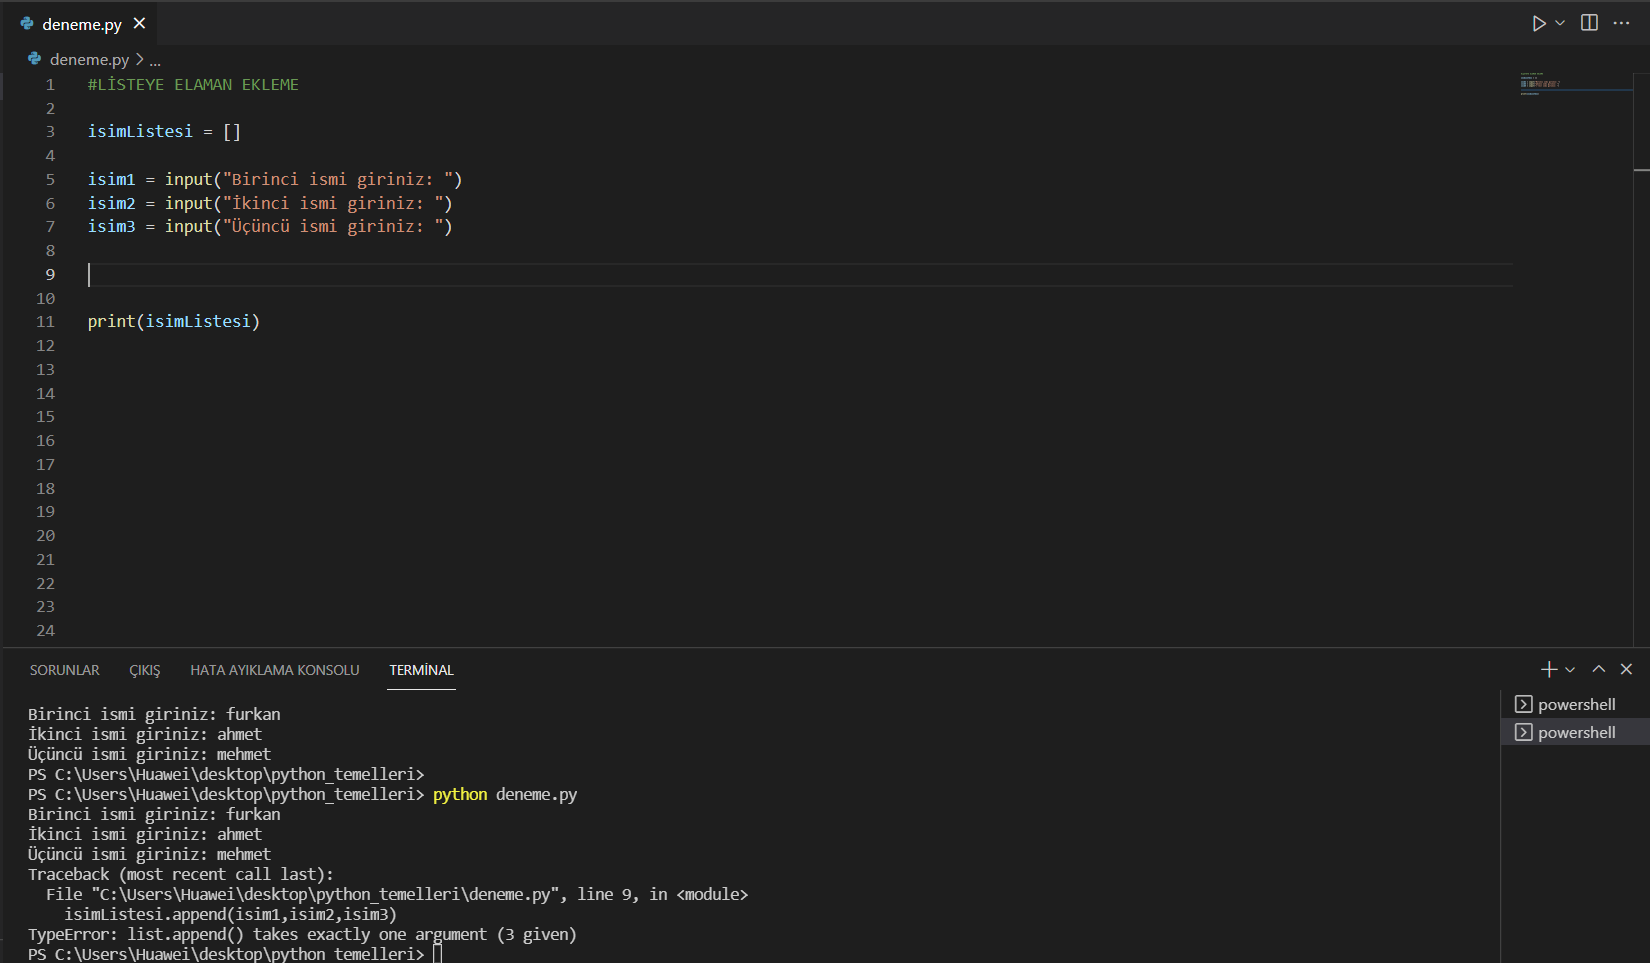Run the Python file with play icon

[1538, 23]
